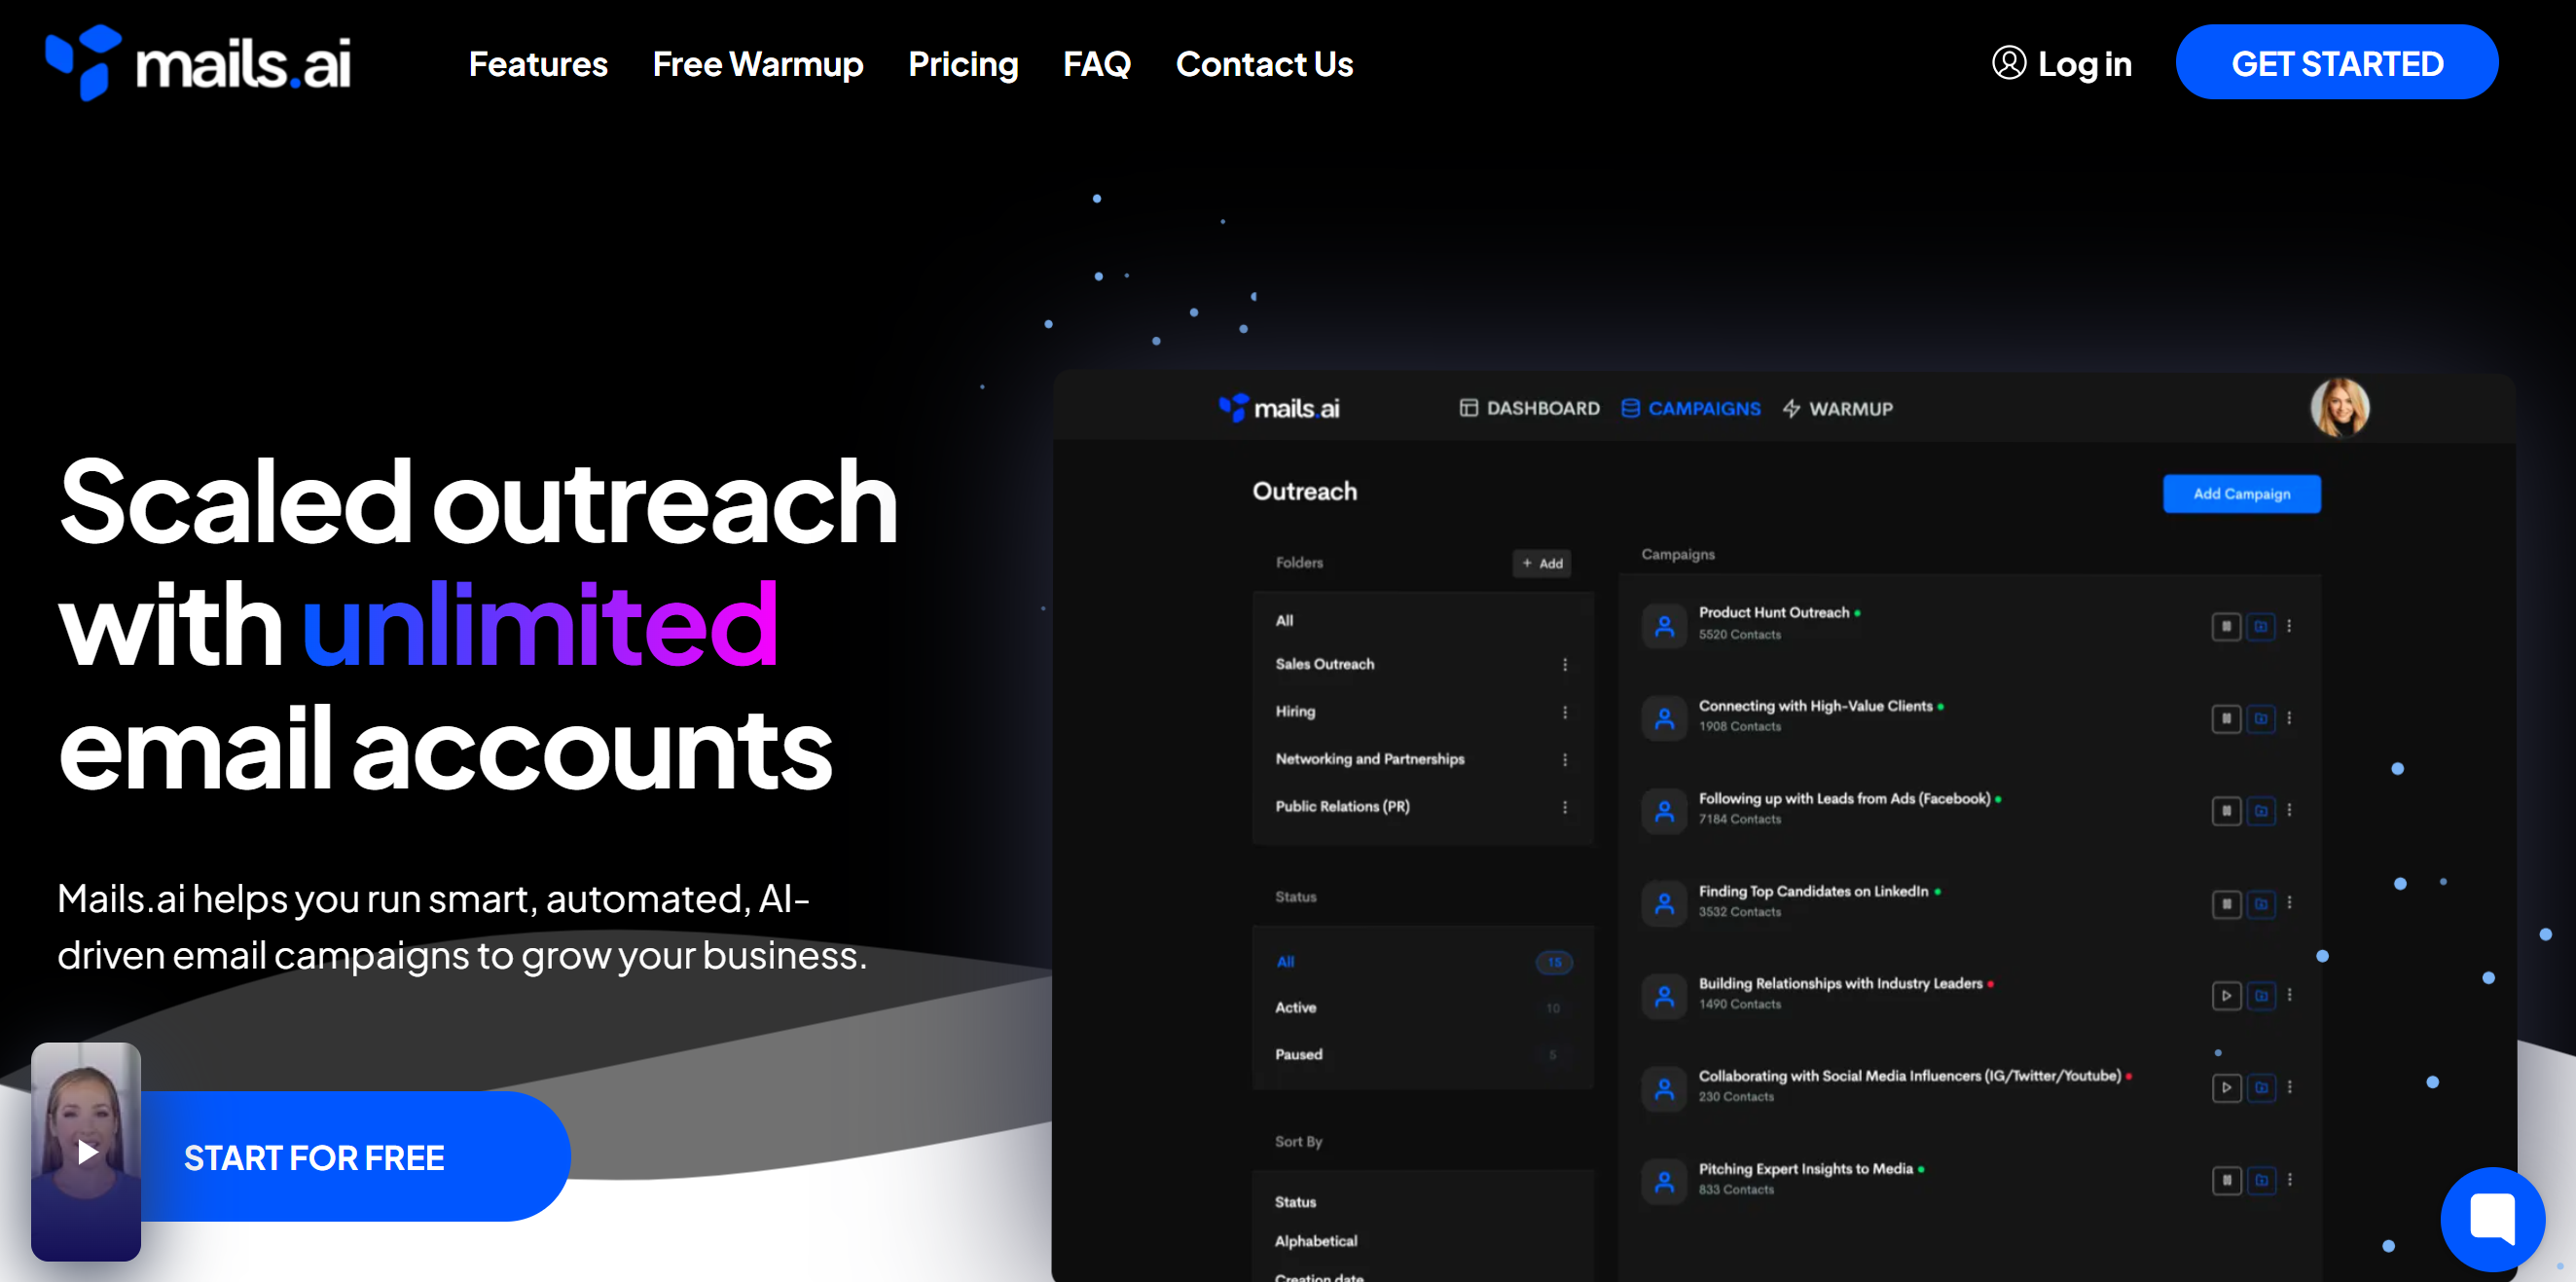Open more options for Product Hunt Outreach

2289,626
